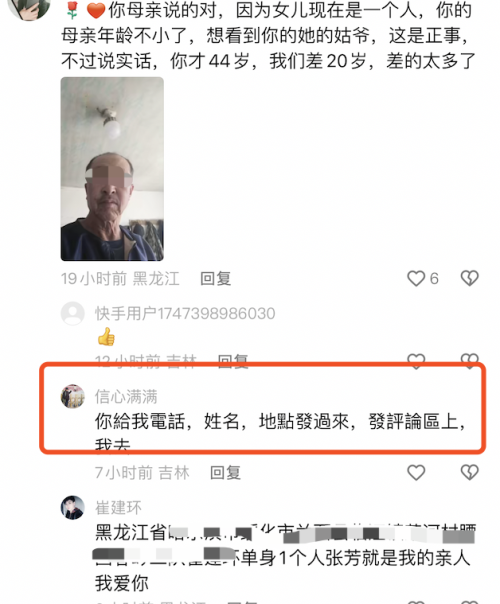Open 信心满满's profile avatar
Screen dimensions: 500x604
(x=72, y=396)
